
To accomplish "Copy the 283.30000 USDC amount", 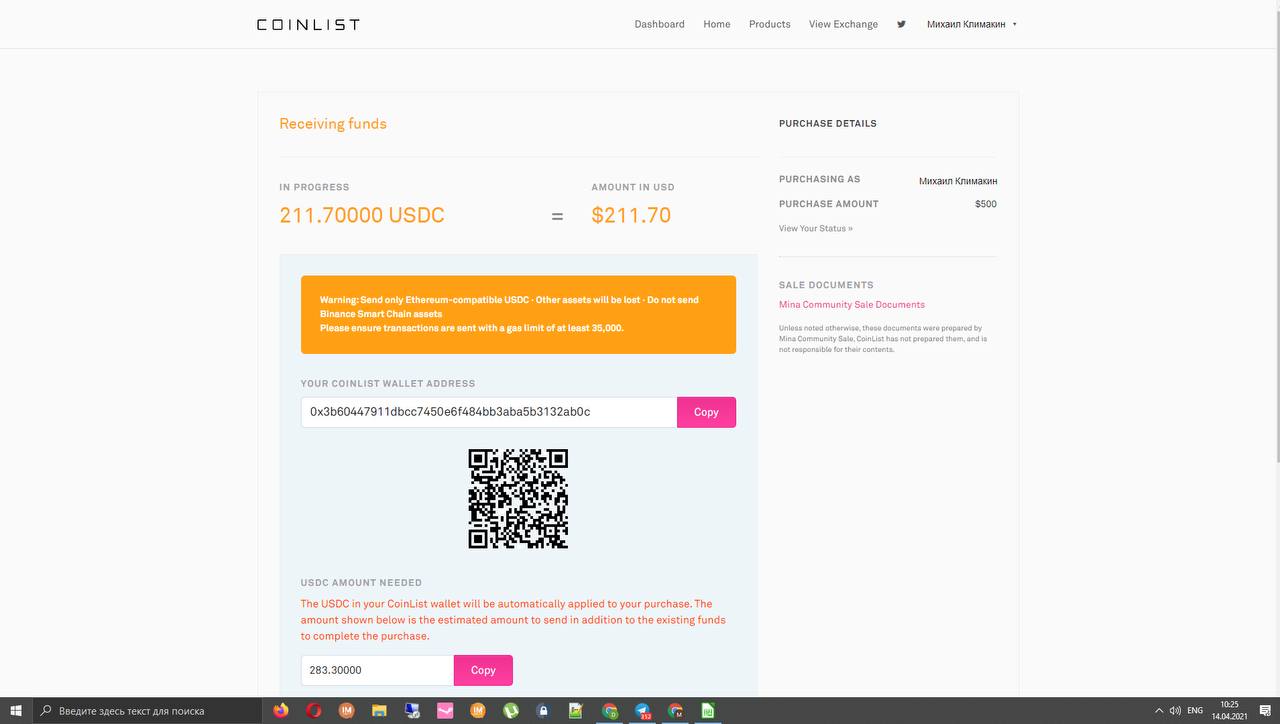I will click(x=483, y=670).
